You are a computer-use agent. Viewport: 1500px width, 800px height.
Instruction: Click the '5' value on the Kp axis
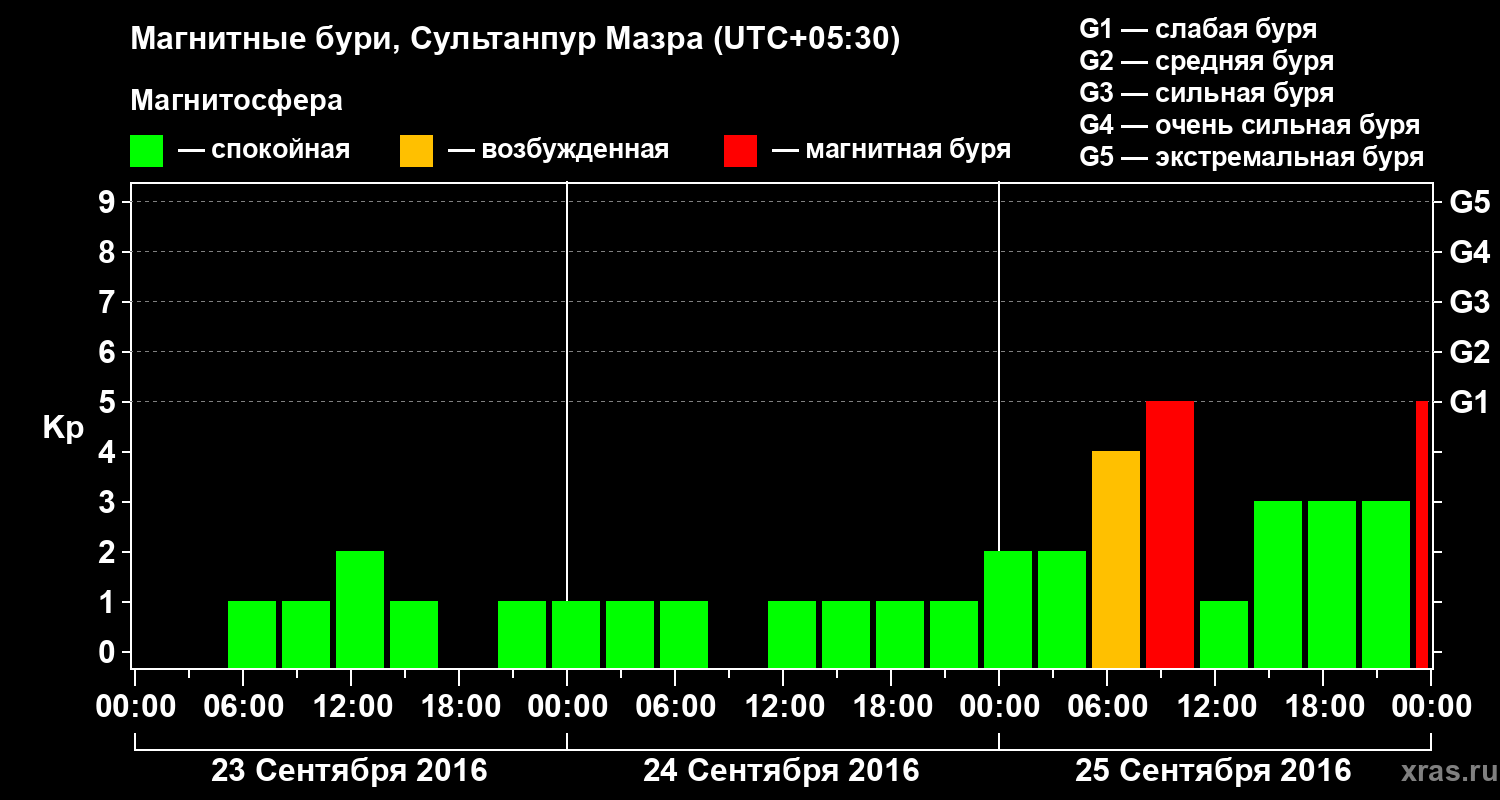[109, 402]
